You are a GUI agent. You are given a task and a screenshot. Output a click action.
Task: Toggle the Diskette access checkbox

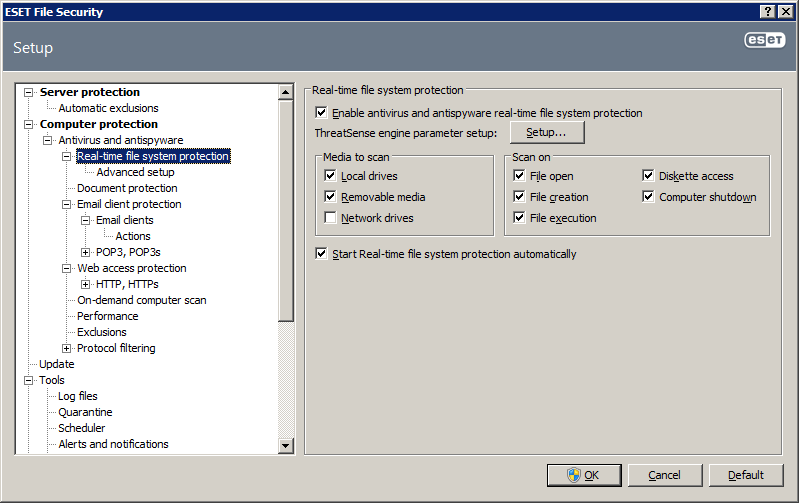click(x=648, y=176)
